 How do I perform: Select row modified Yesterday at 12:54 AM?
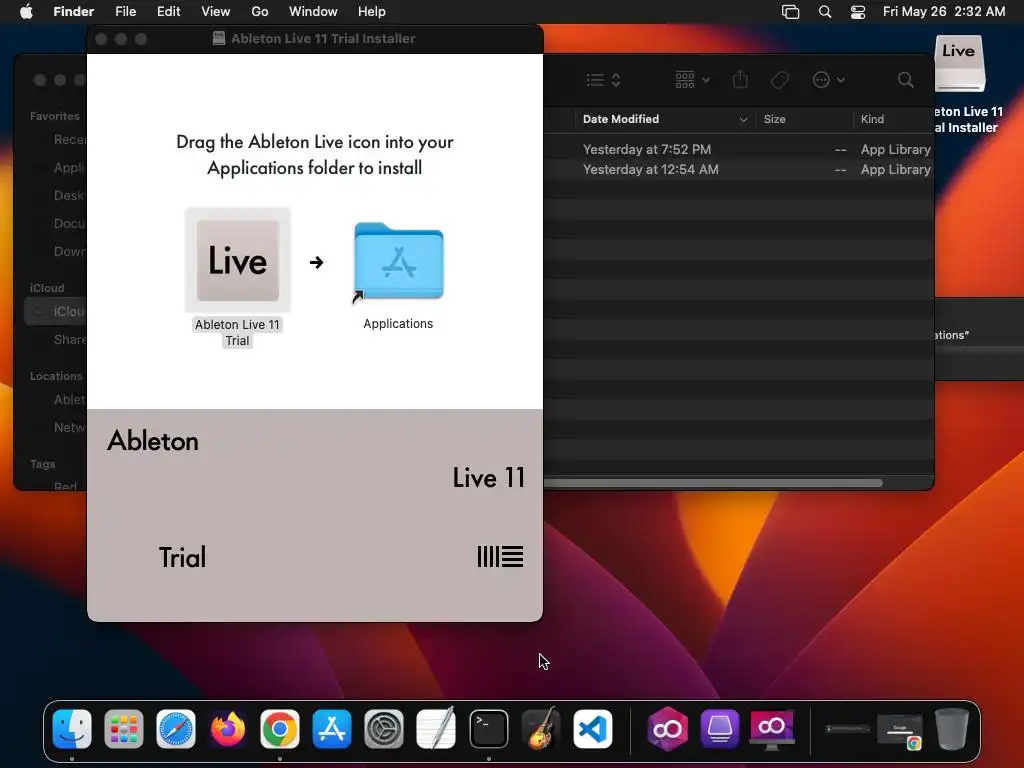[738, 170]
